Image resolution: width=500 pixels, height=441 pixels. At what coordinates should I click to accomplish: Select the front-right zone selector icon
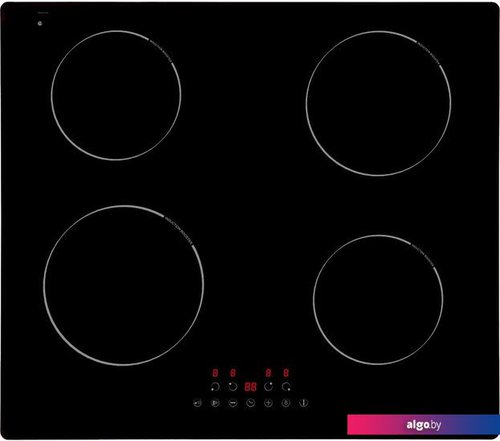point(286,387)
